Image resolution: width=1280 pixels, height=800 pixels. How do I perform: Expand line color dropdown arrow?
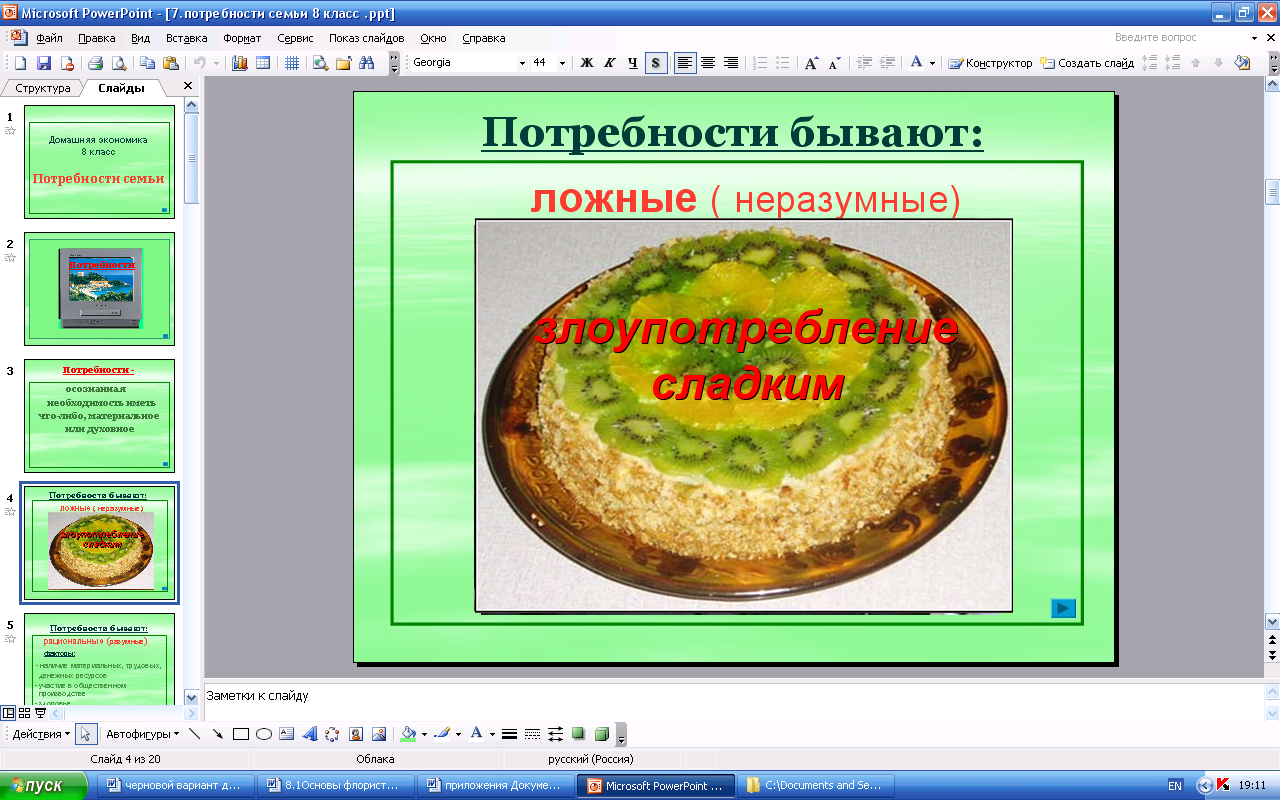click(458, 734)
